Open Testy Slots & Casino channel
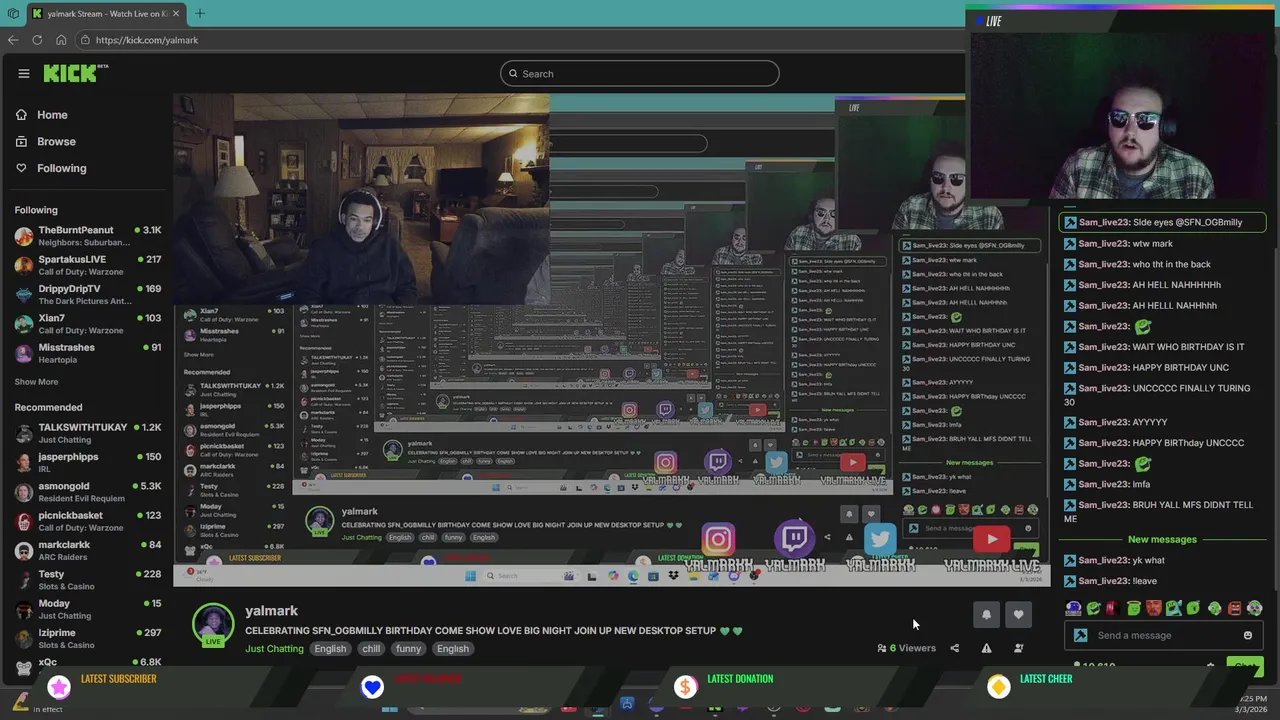Screen dimensions: 1280x720 click(88, 580)
